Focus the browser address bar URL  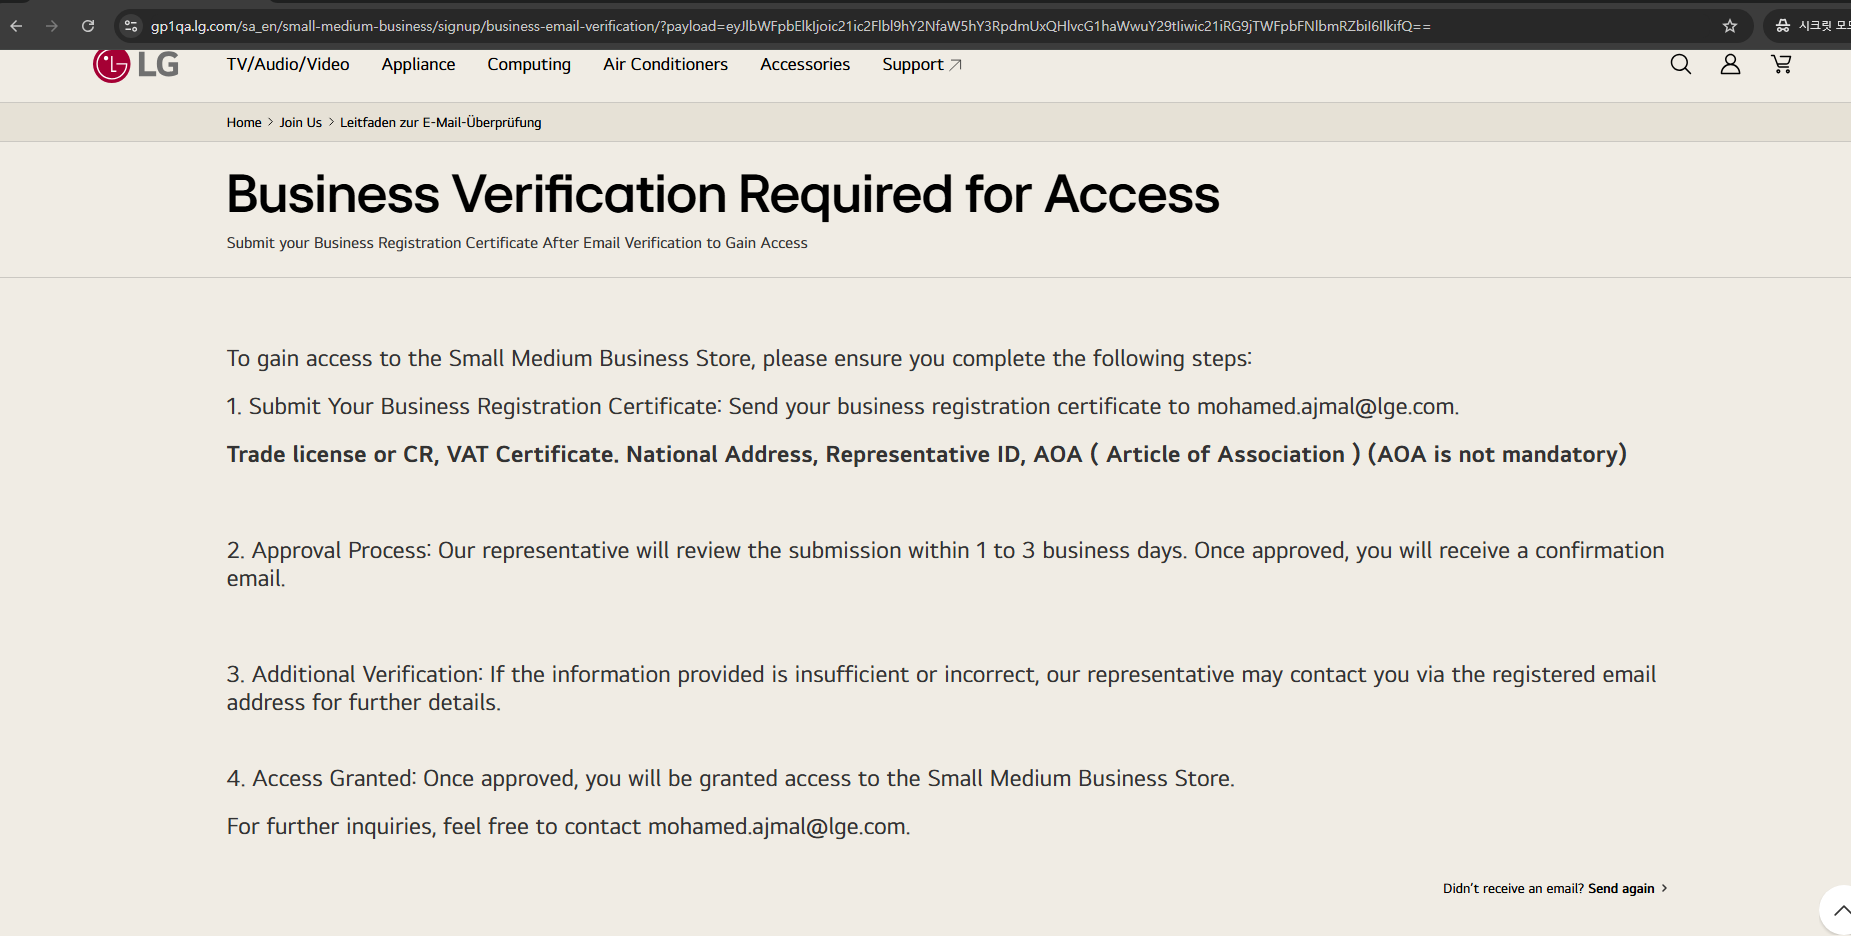[x=790, y=26]
